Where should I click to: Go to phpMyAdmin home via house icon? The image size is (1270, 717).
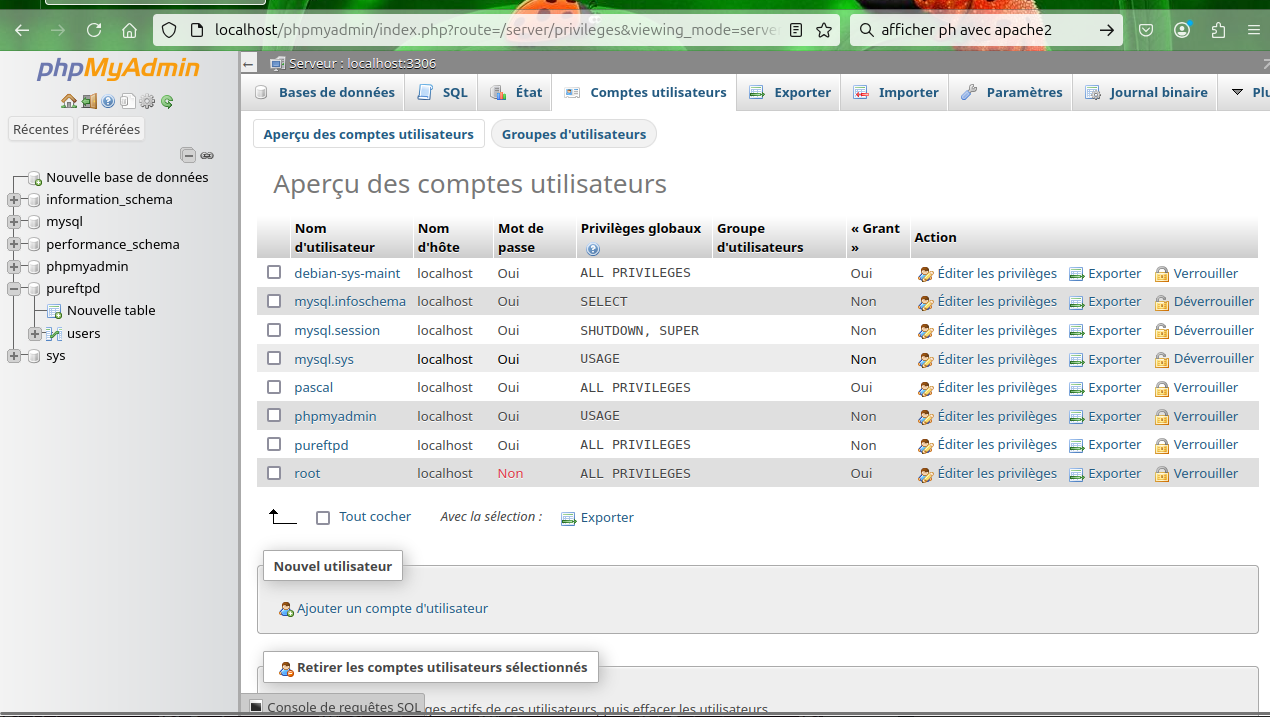click(x=68, y=101)
